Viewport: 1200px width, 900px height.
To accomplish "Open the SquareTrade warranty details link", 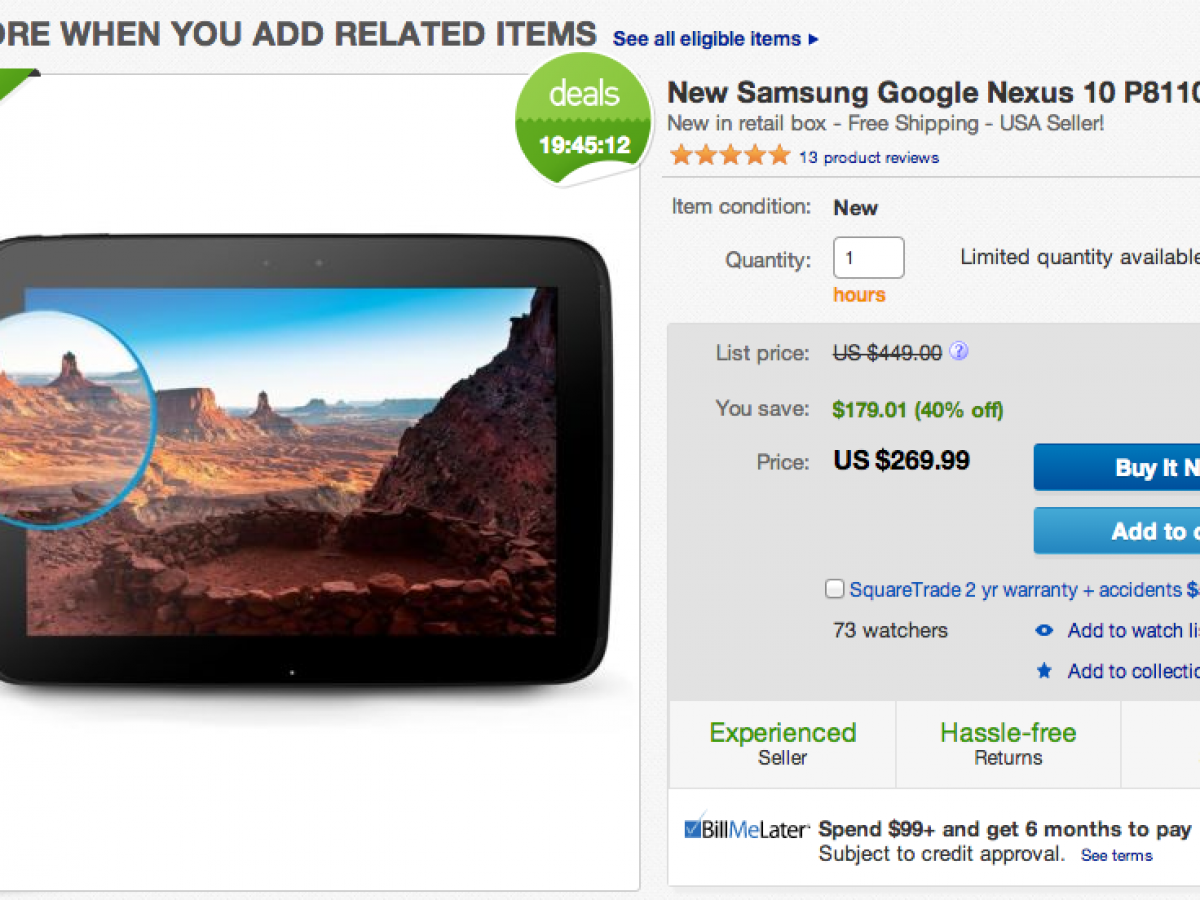I will [x=1015, y=590].
